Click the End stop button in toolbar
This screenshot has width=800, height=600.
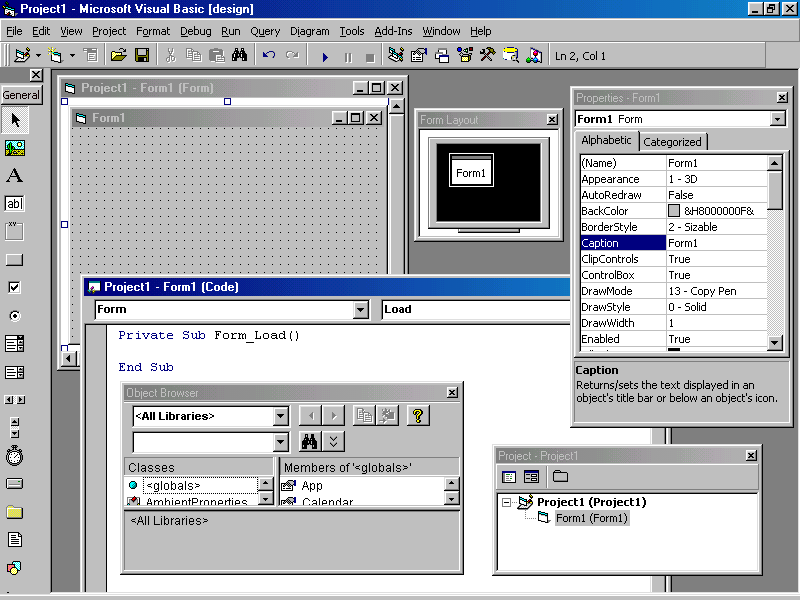tap(370, 57)
